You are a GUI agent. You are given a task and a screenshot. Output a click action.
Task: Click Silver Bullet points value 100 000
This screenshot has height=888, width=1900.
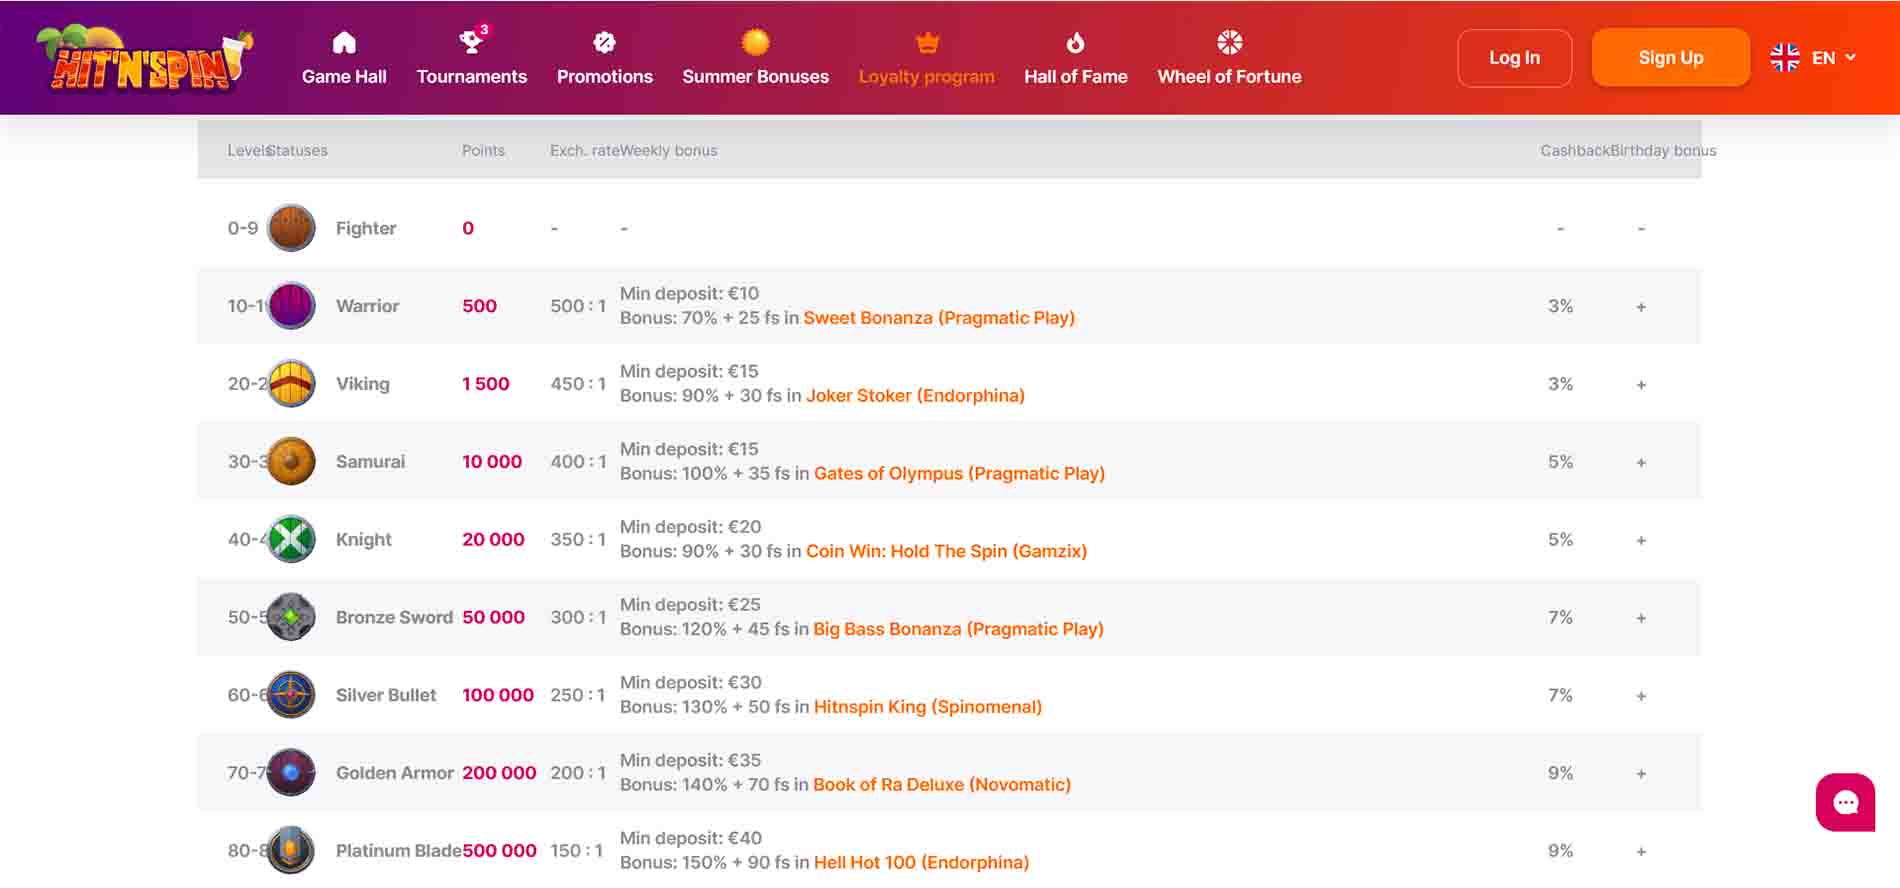coord(498,695)
